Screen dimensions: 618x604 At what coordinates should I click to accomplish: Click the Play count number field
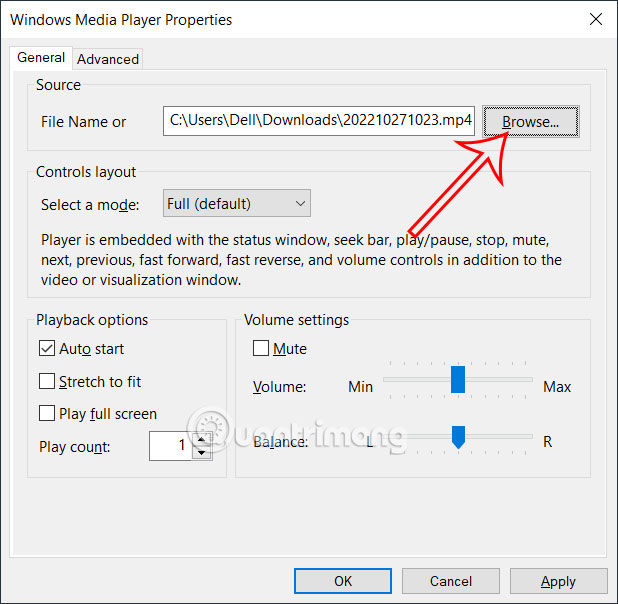pyautogui.click(x=170, y=446)
